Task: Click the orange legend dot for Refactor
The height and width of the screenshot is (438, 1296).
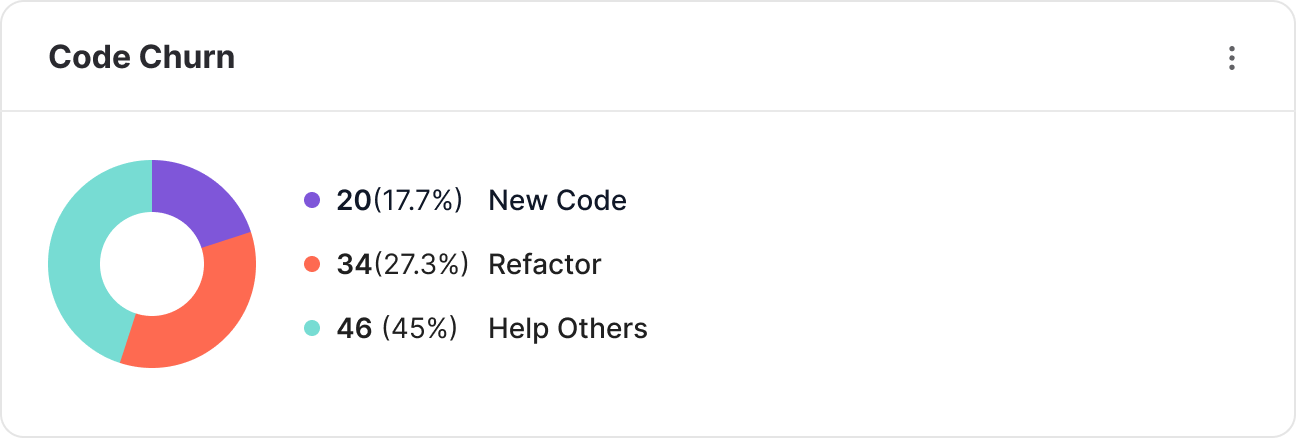Action: point(311,265)
